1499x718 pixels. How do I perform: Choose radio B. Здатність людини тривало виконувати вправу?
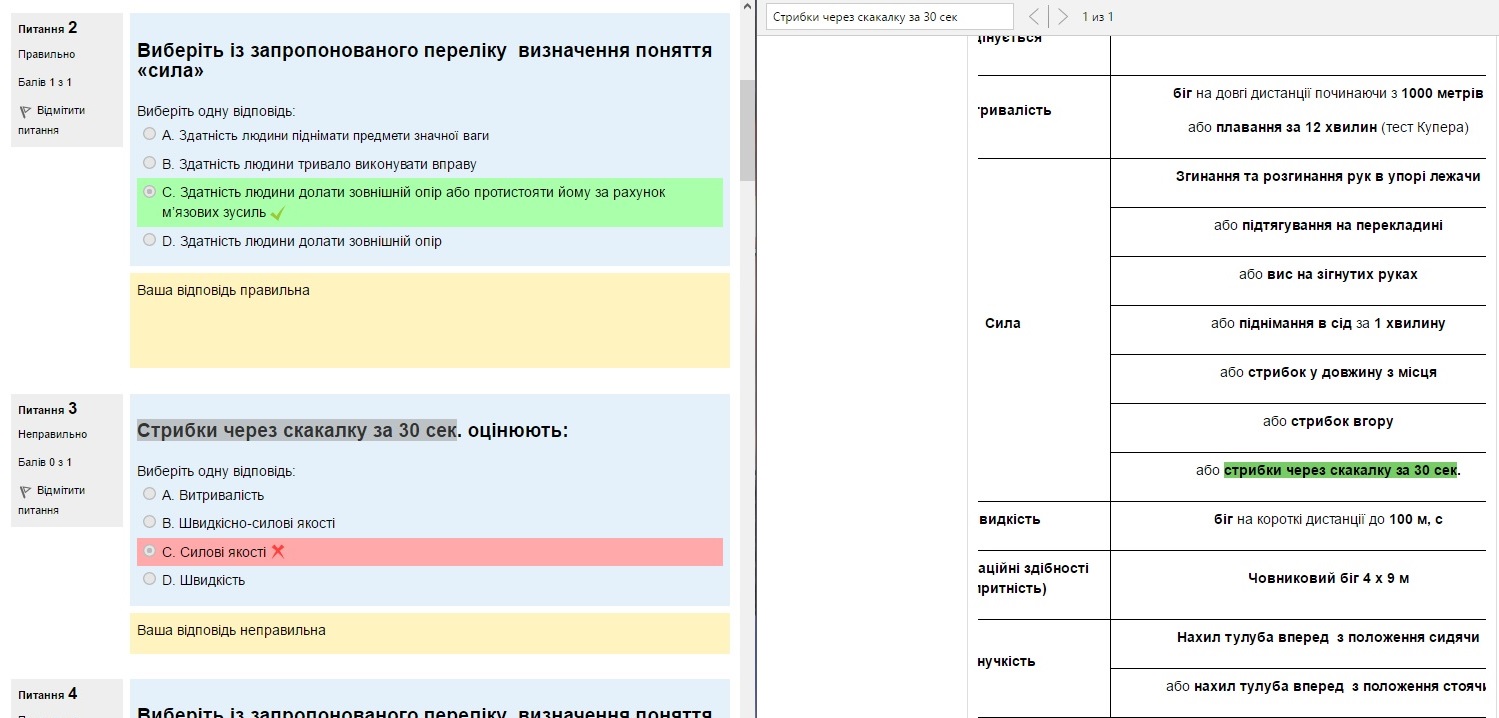pos(150,163)
